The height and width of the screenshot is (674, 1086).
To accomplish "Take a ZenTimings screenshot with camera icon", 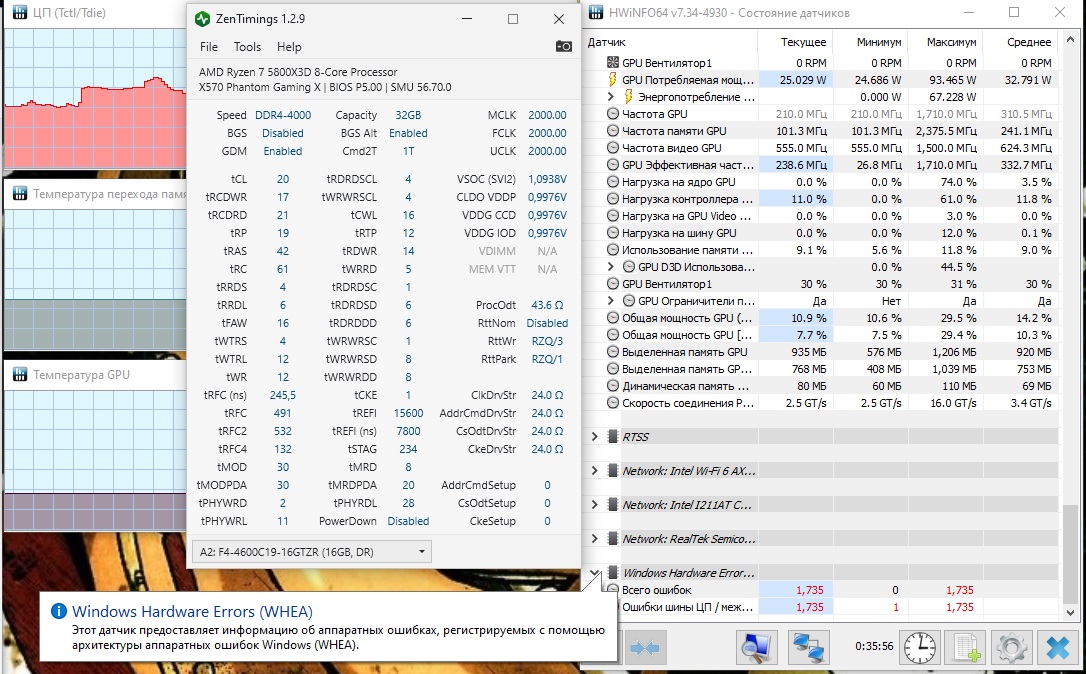I will [564, 46].
